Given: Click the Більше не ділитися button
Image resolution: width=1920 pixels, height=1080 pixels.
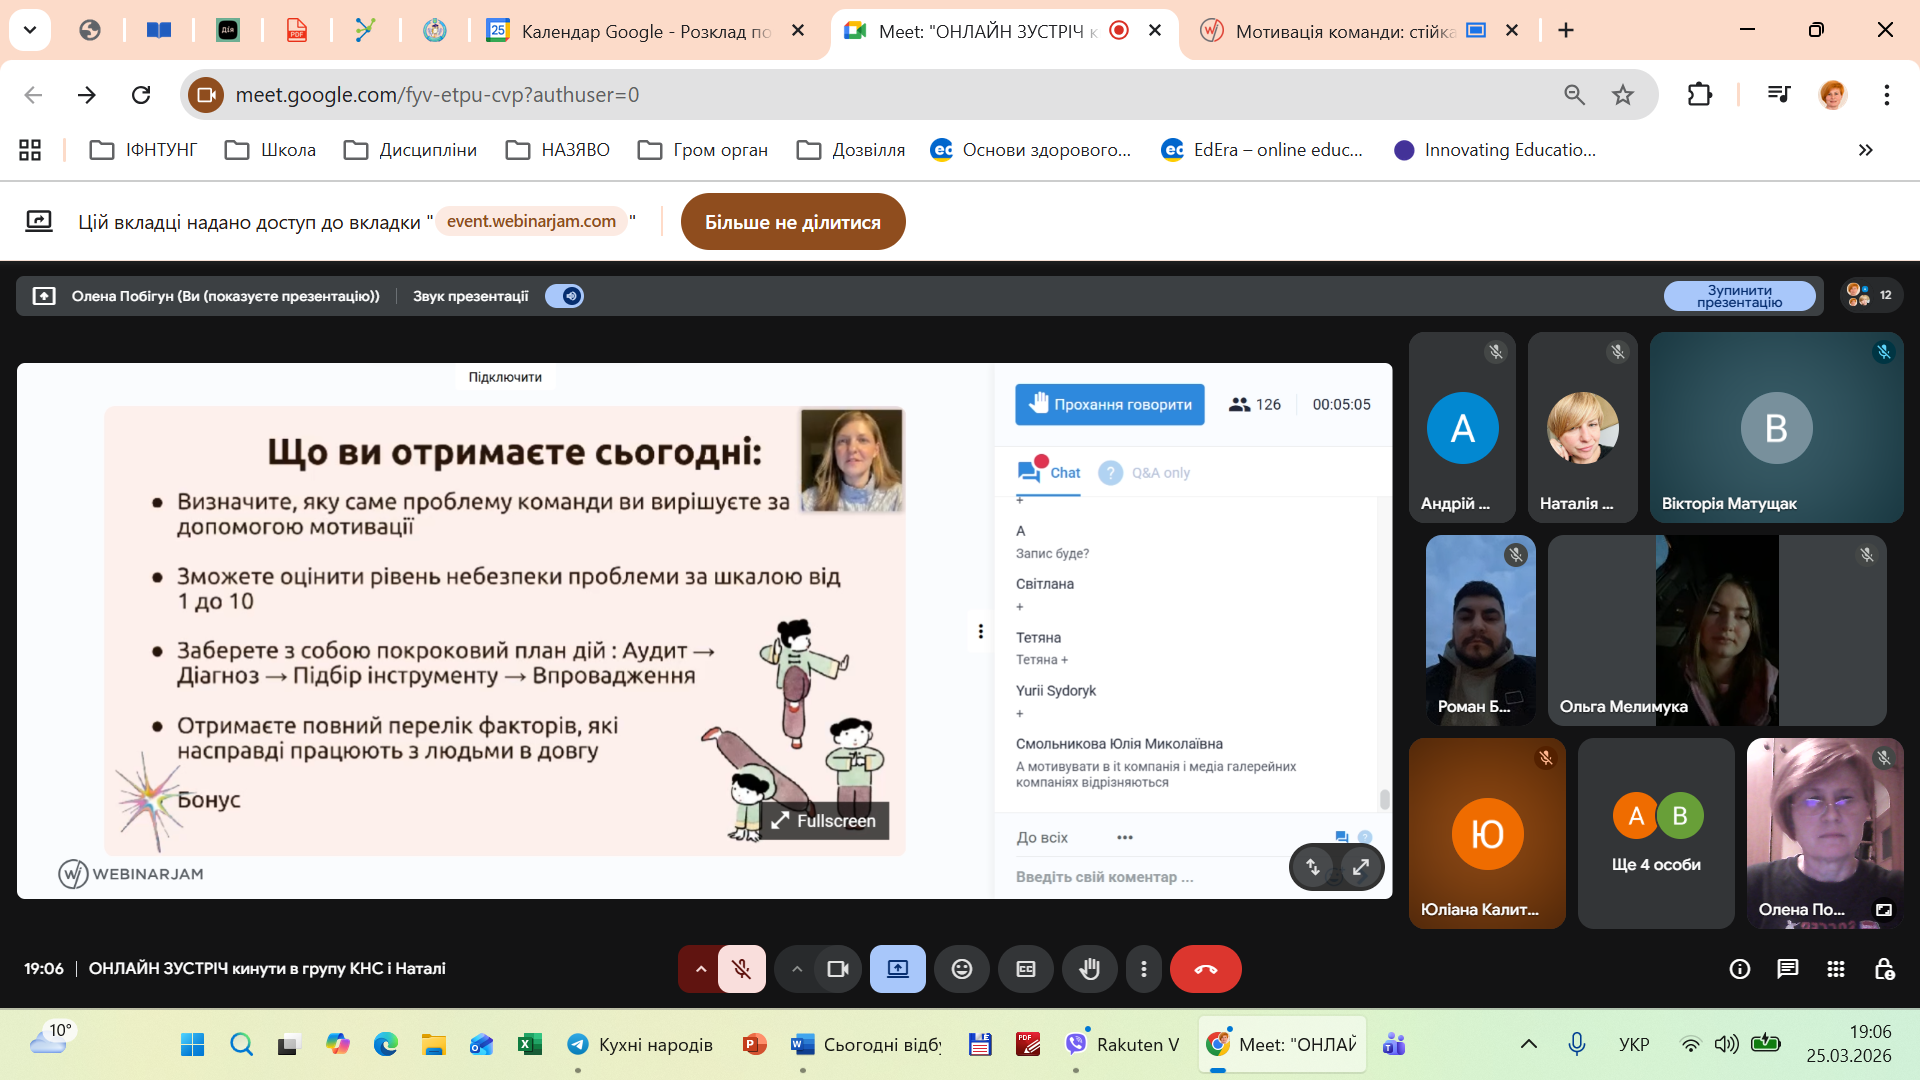Looking at the screenshot, I should (792, 222).
